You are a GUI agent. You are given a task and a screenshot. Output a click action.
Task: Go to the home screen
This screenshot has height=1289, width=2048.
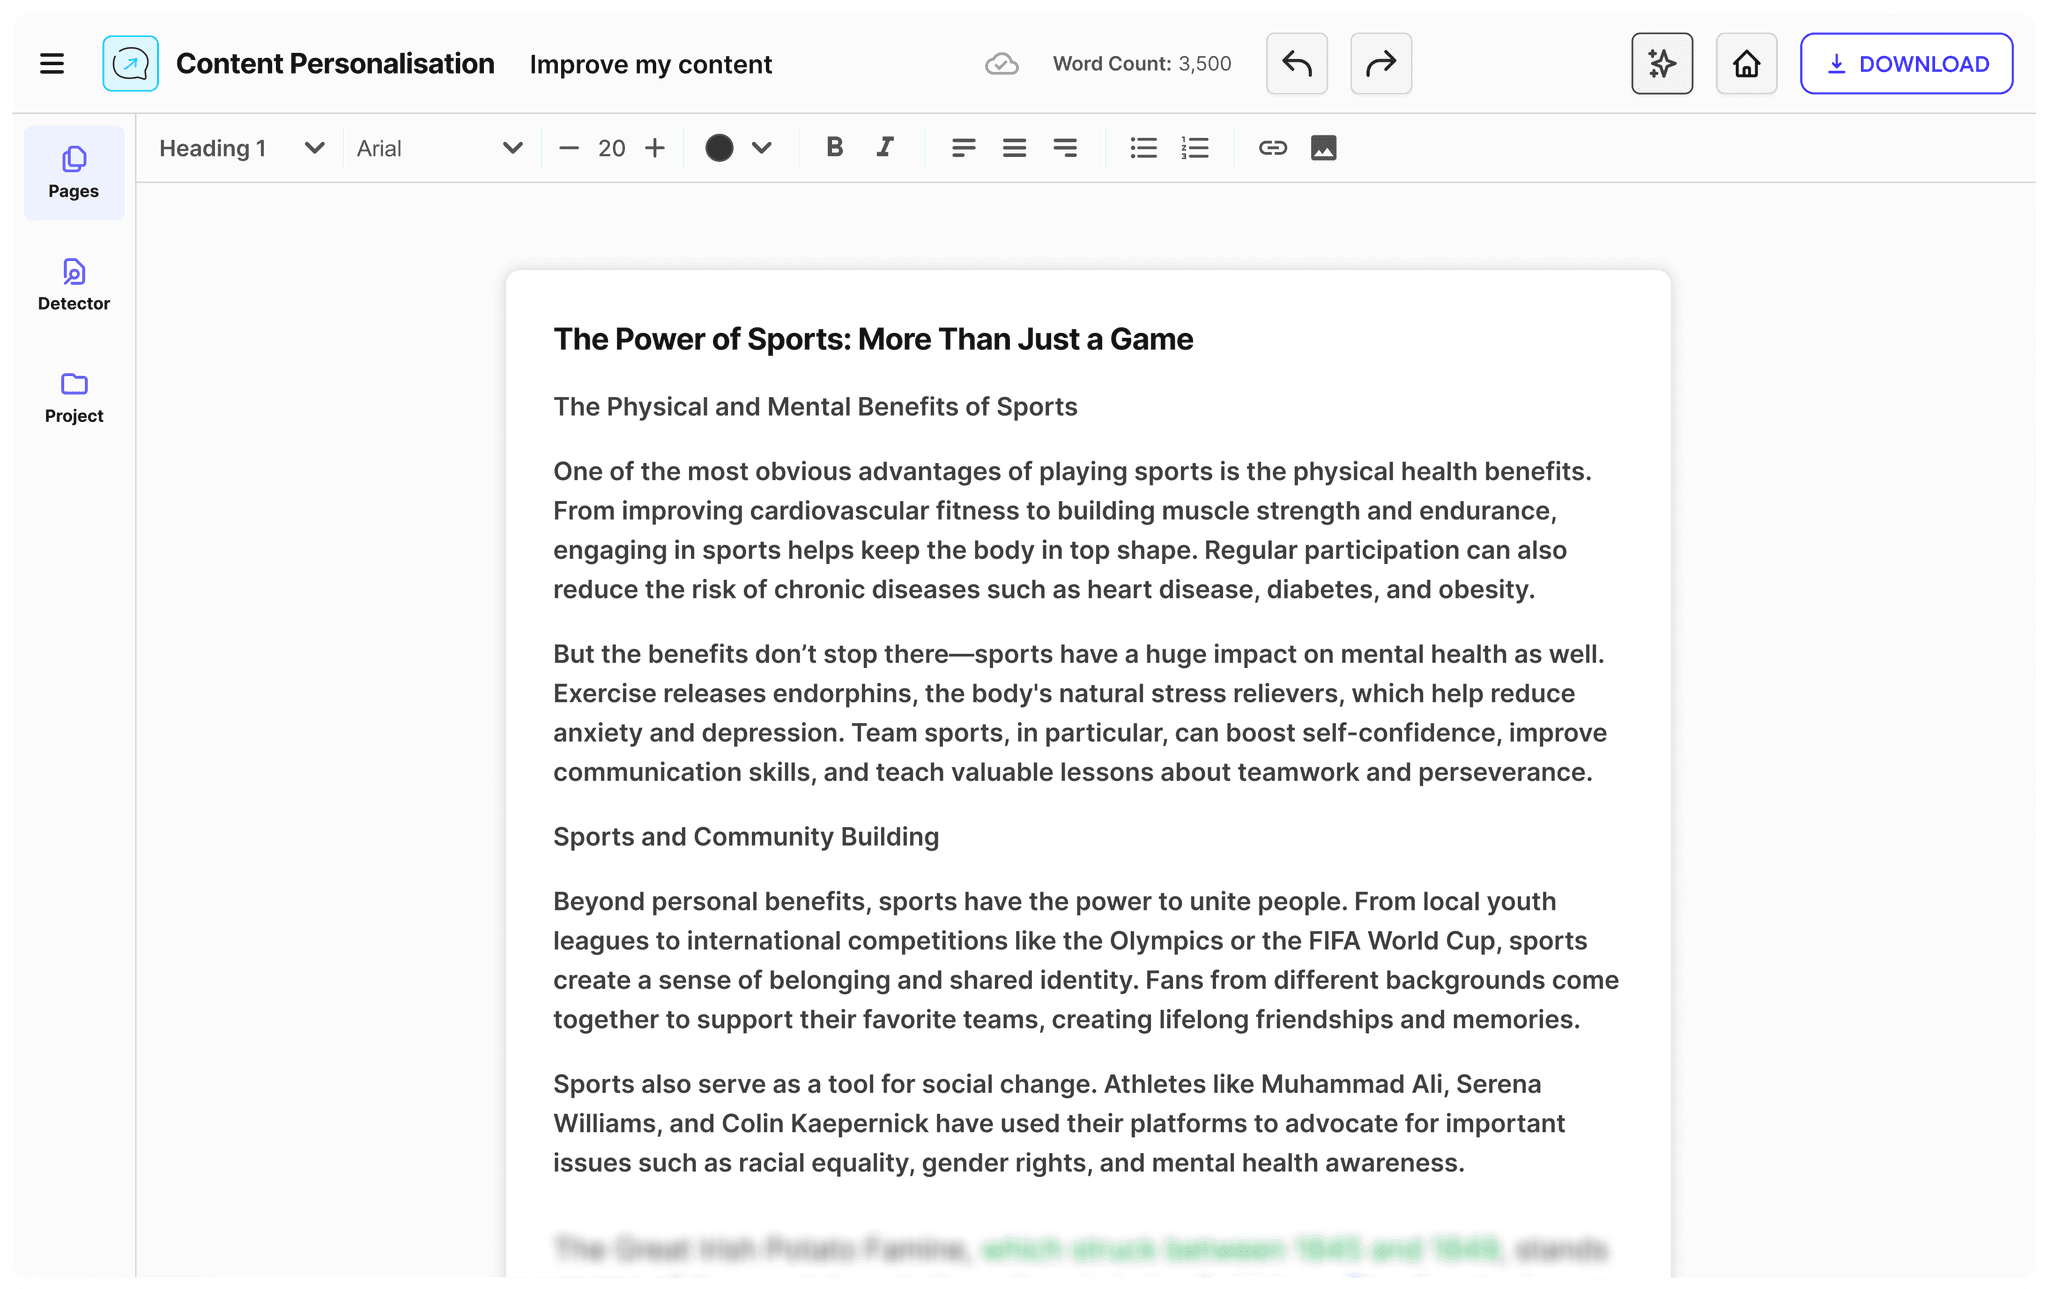[1746, 64]
